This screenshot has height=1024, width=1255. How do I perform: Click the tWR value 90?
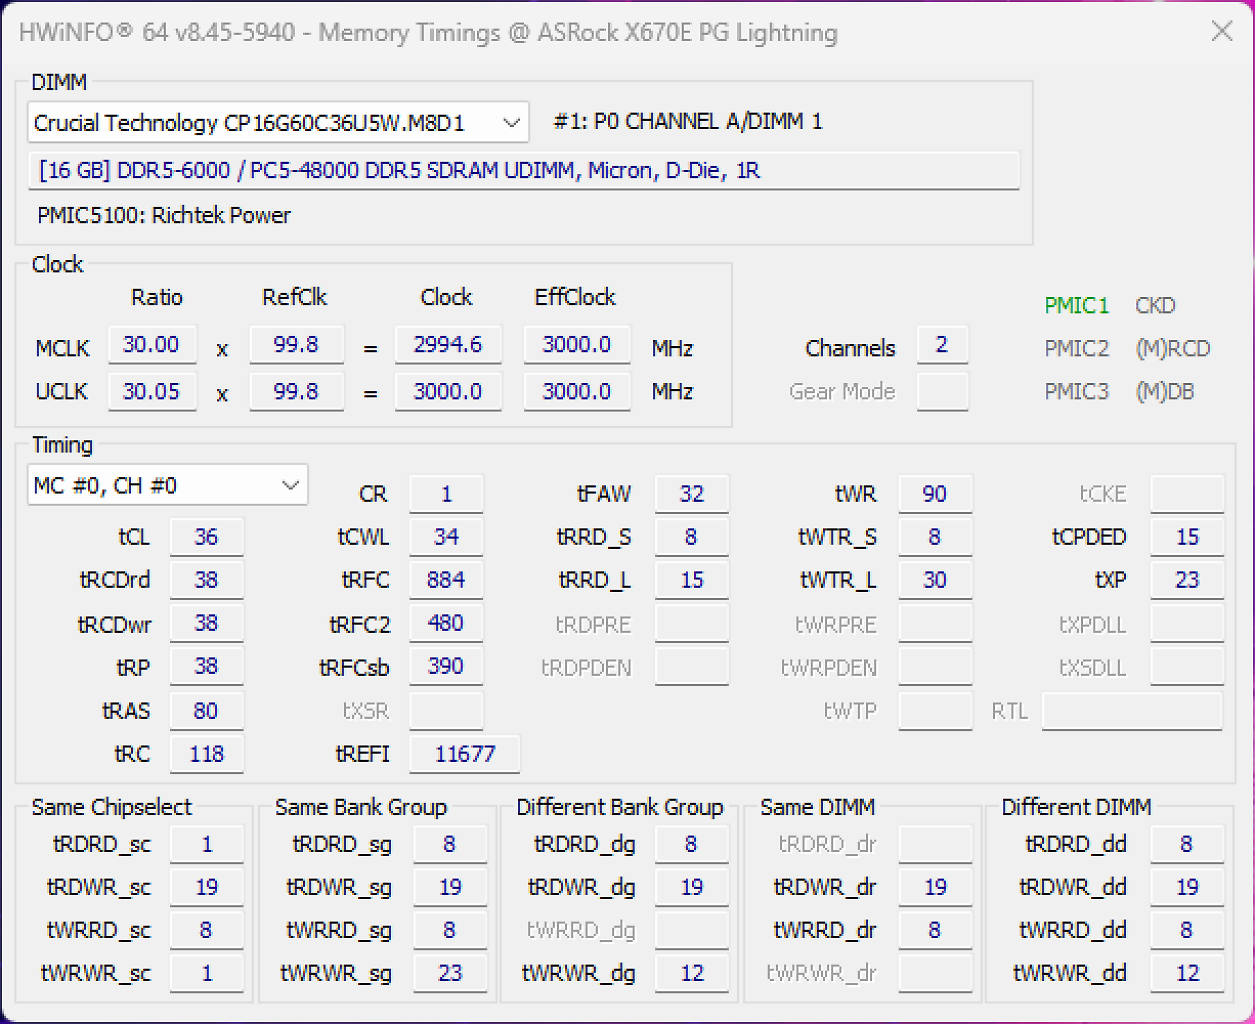click(x=935, y=494)
